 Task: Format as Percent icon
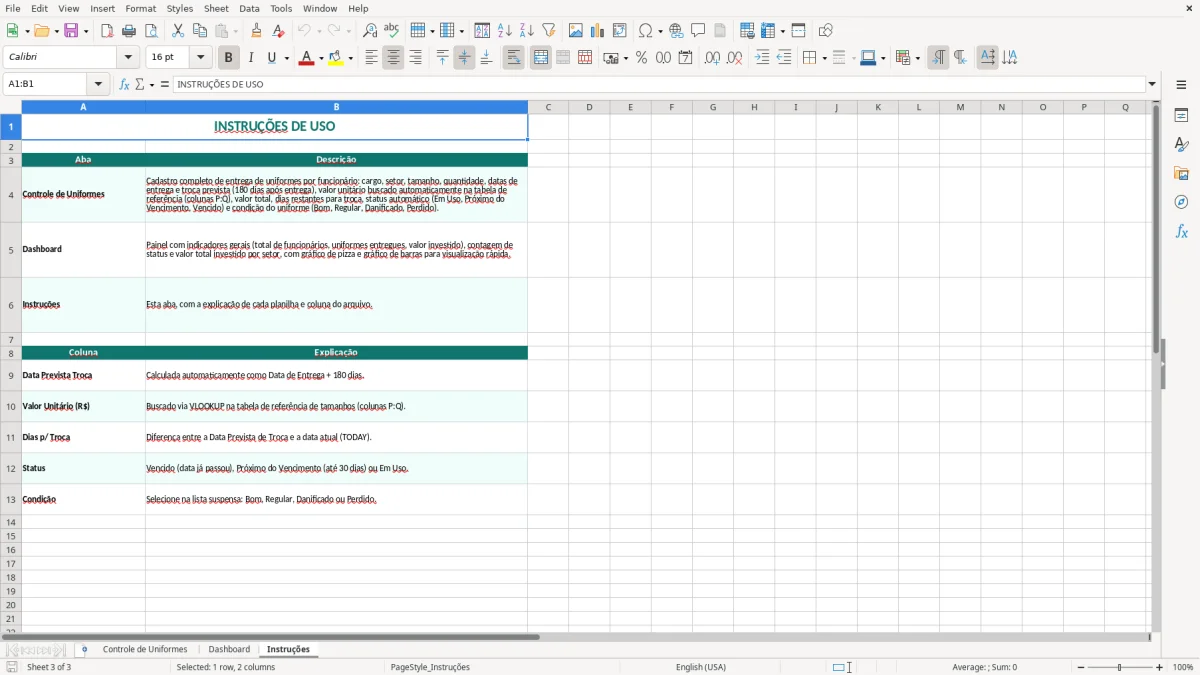click(x=642, y=58)
